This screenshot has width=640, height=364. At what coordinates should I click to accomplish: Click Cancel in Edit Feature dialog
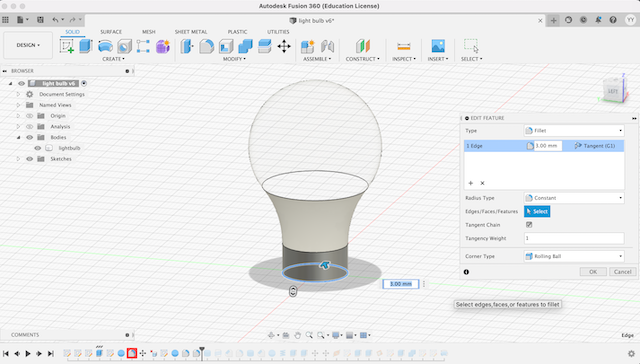[x=622, y=272]
